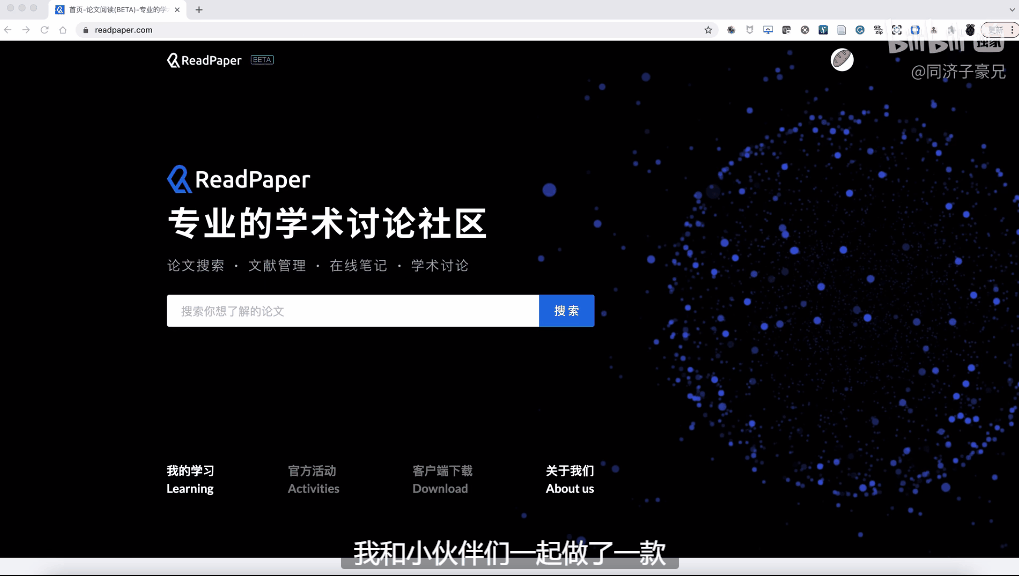The height and width of the screenshot is (576, 1019).
Task: Click the 更新 browser update button
Action: pos(997,30)
